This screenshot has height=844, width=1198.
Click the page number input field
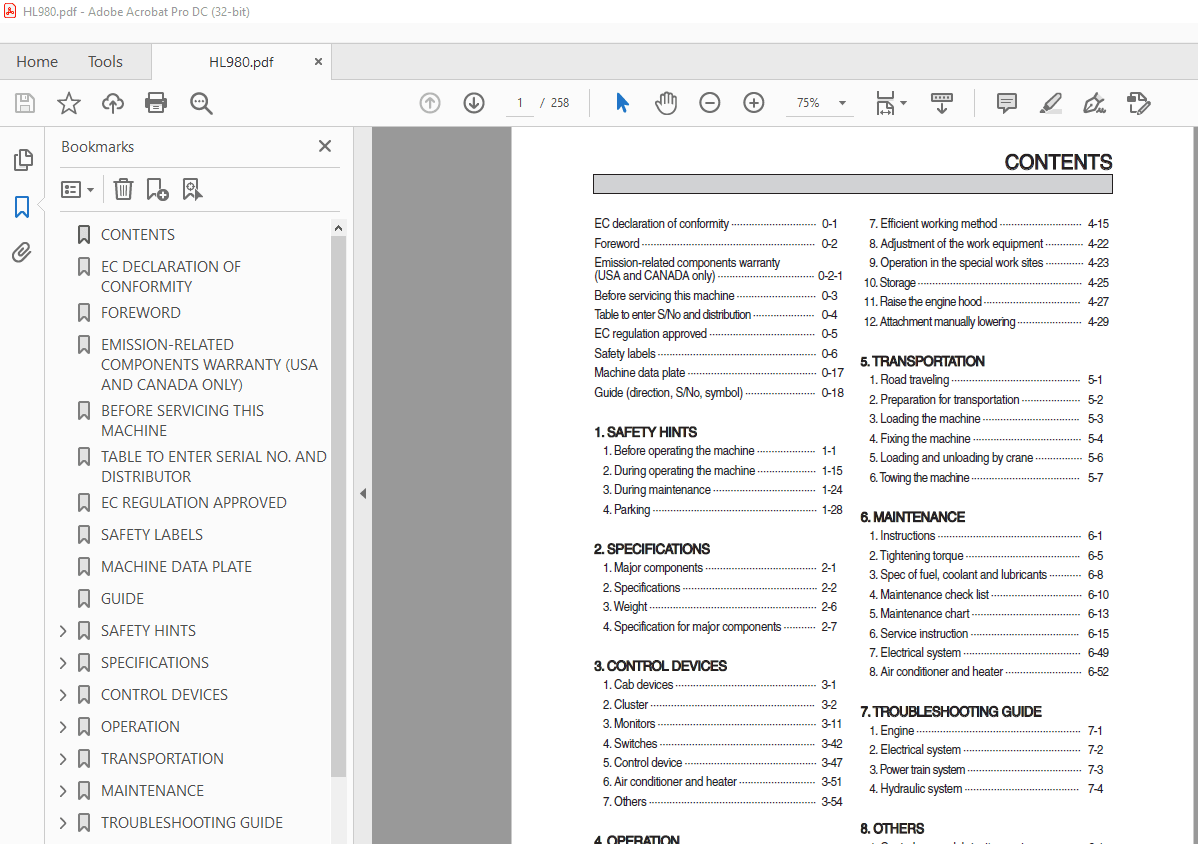[520, 103]
